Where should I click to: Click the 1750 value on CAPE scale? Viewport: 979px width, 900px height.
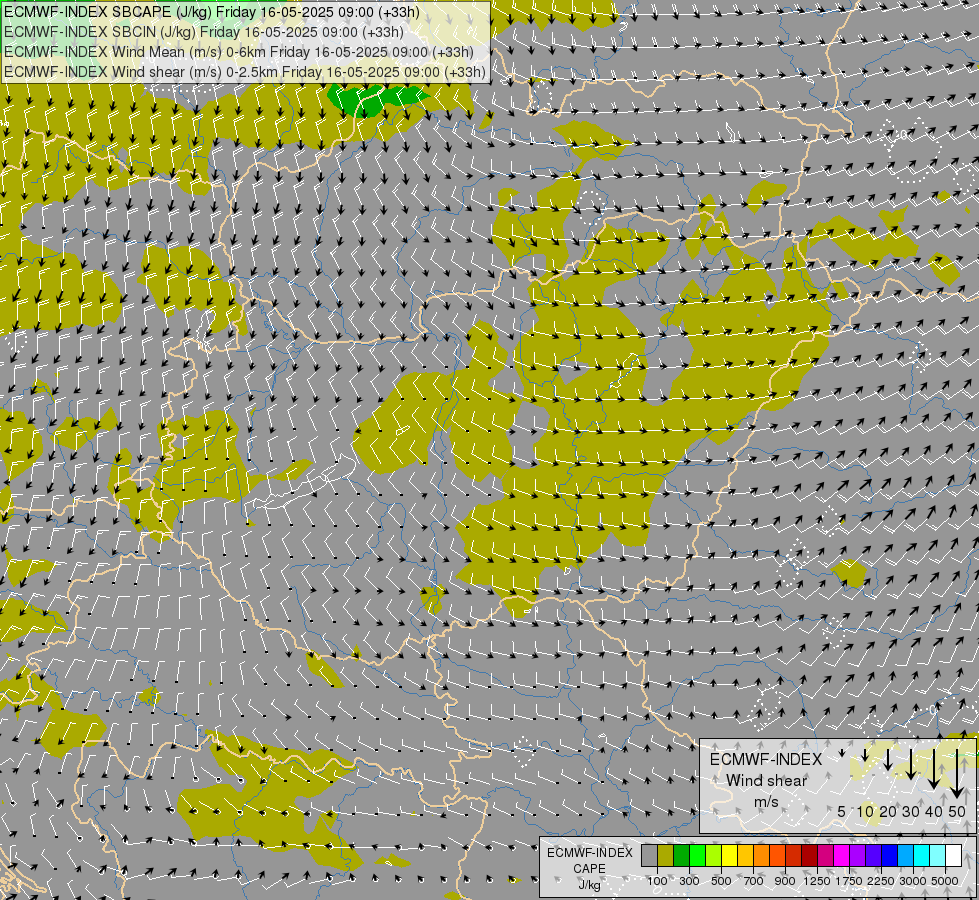pyautogui.click(x=849, y=881)
